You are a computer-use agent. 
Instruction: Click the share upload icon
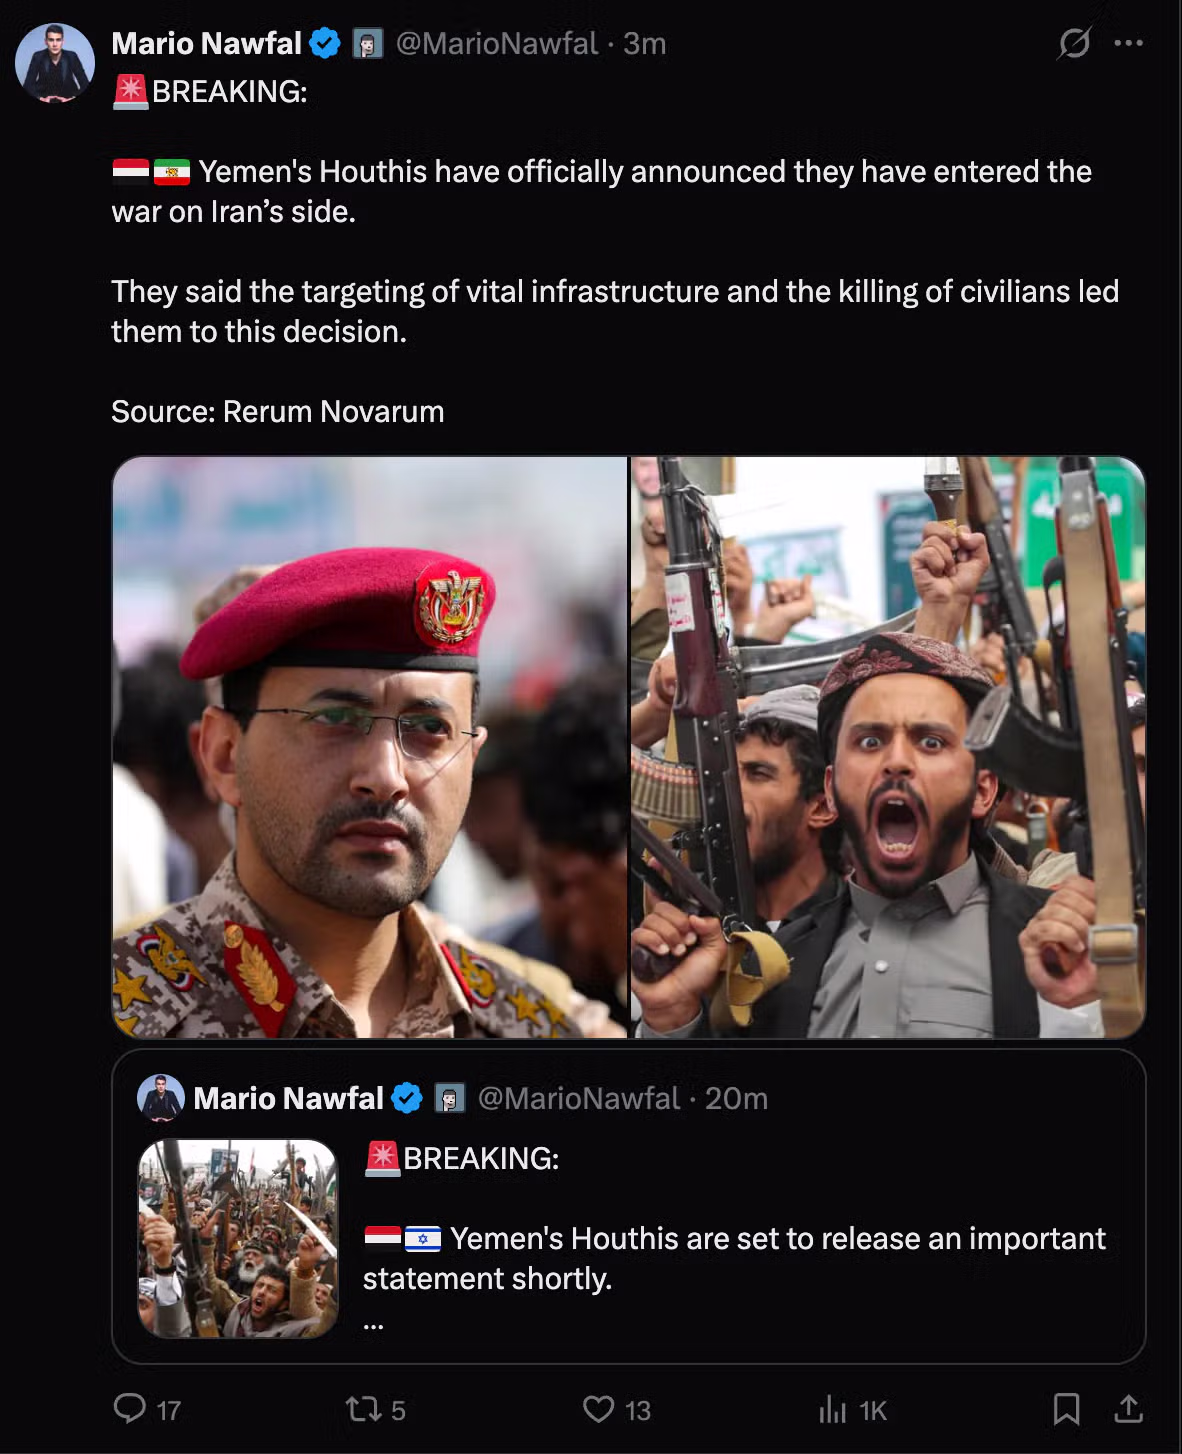pos(1128,1409)
